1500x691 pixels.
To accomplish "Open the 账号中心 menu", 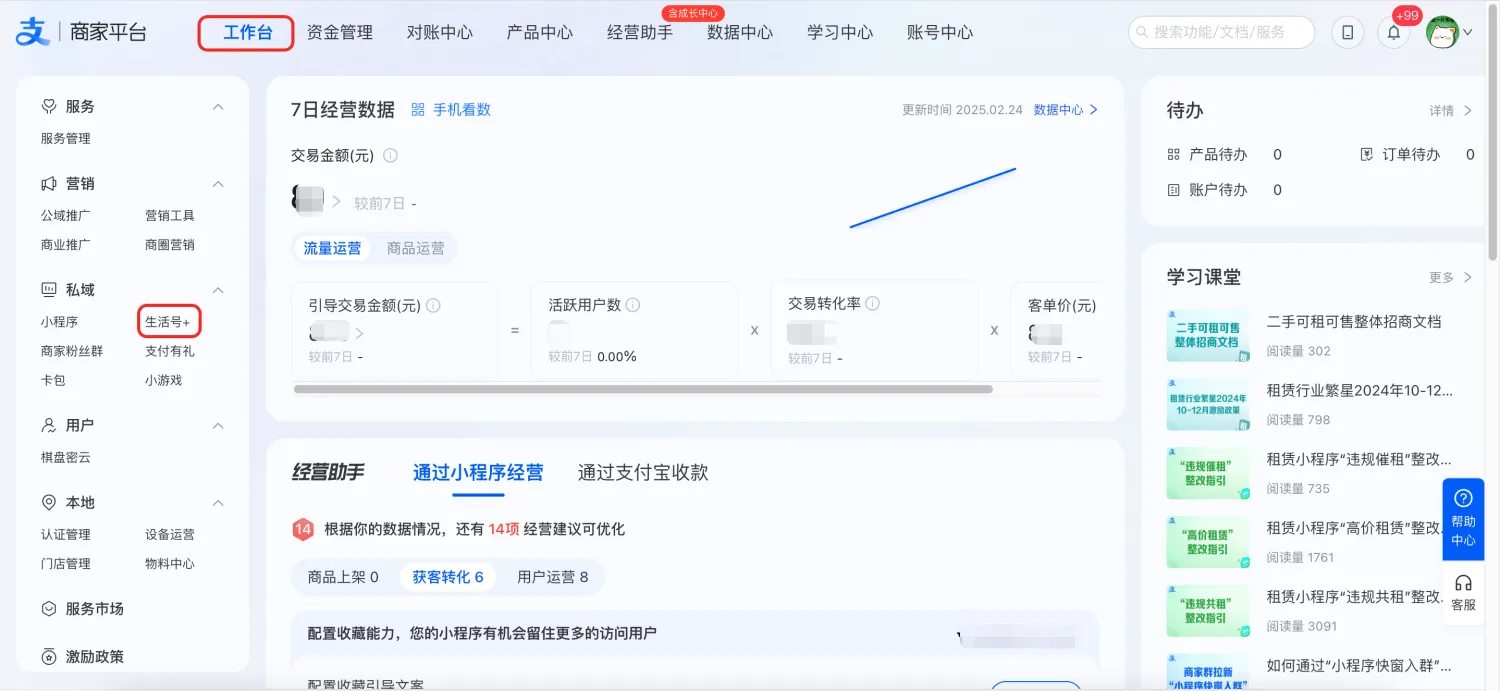I will pos(940,33).
